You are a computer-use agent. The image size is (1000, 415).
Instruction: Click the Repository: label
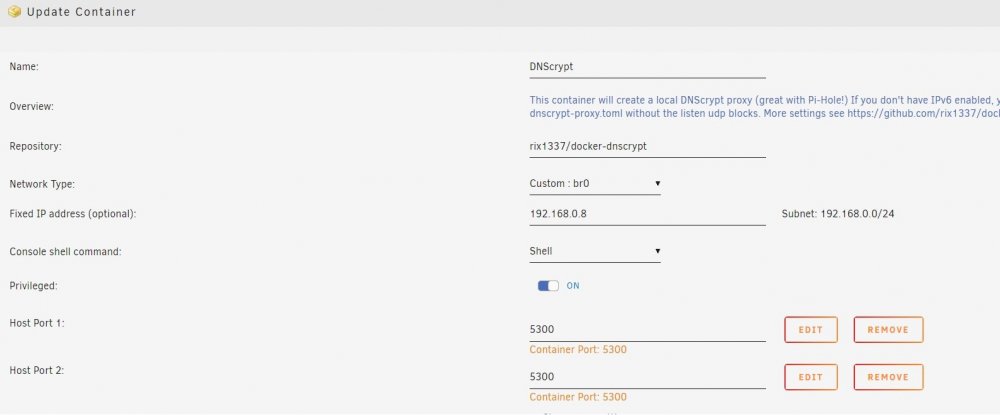pyautogui.click(x=35, y=147)
